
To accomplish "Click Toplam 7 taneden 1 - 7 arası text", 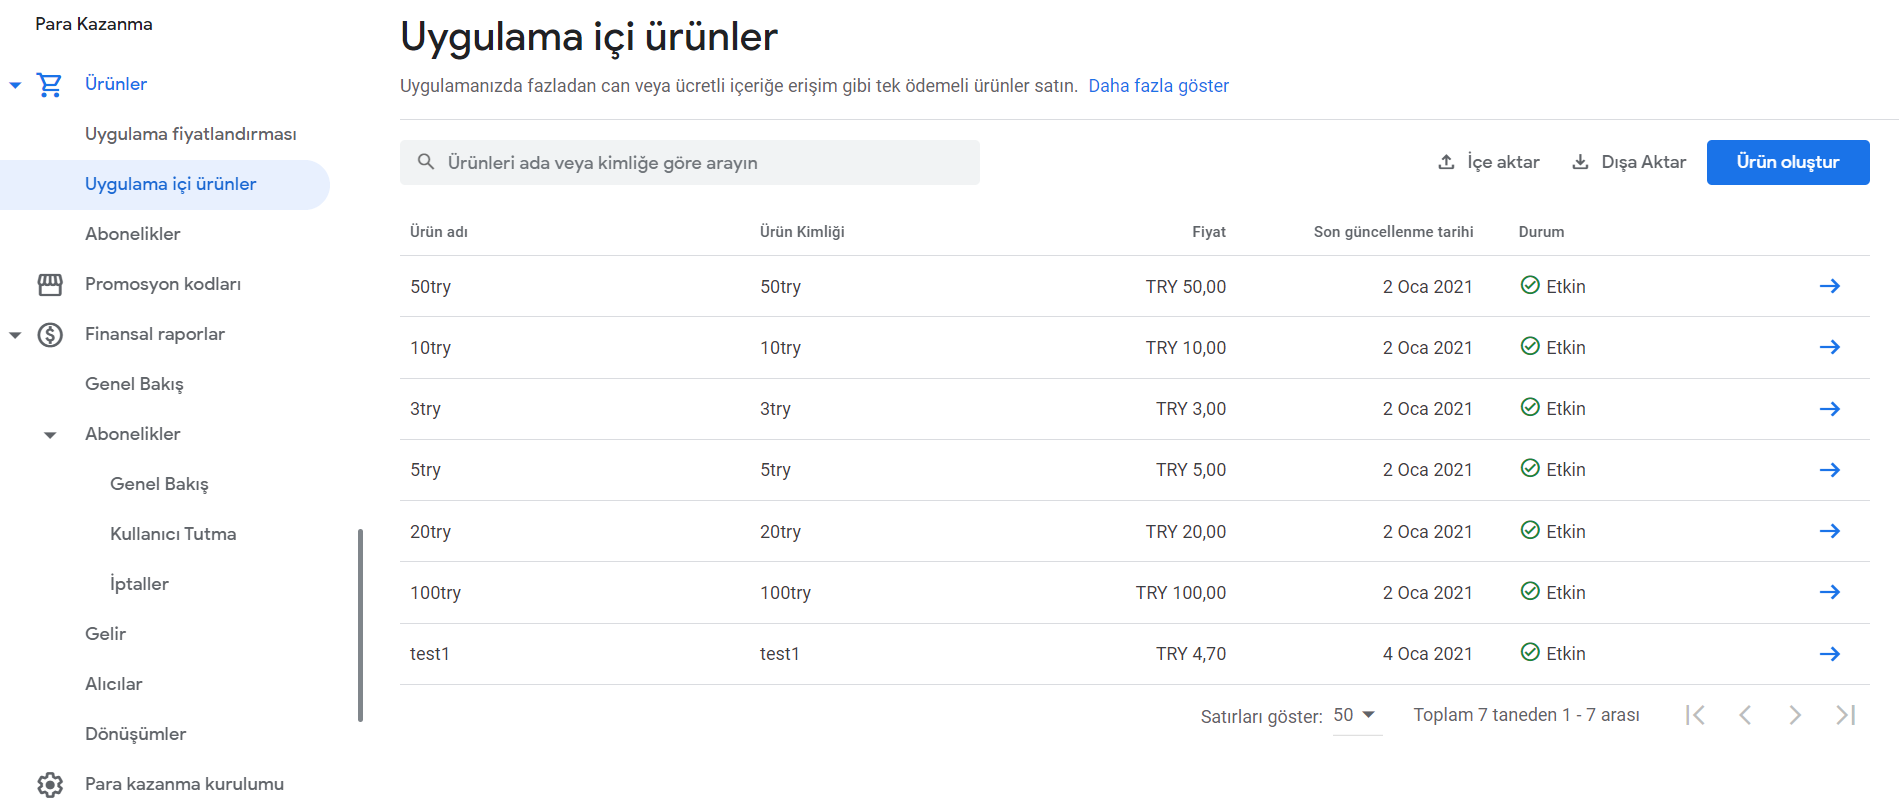I will click(x=1526, y=715).
